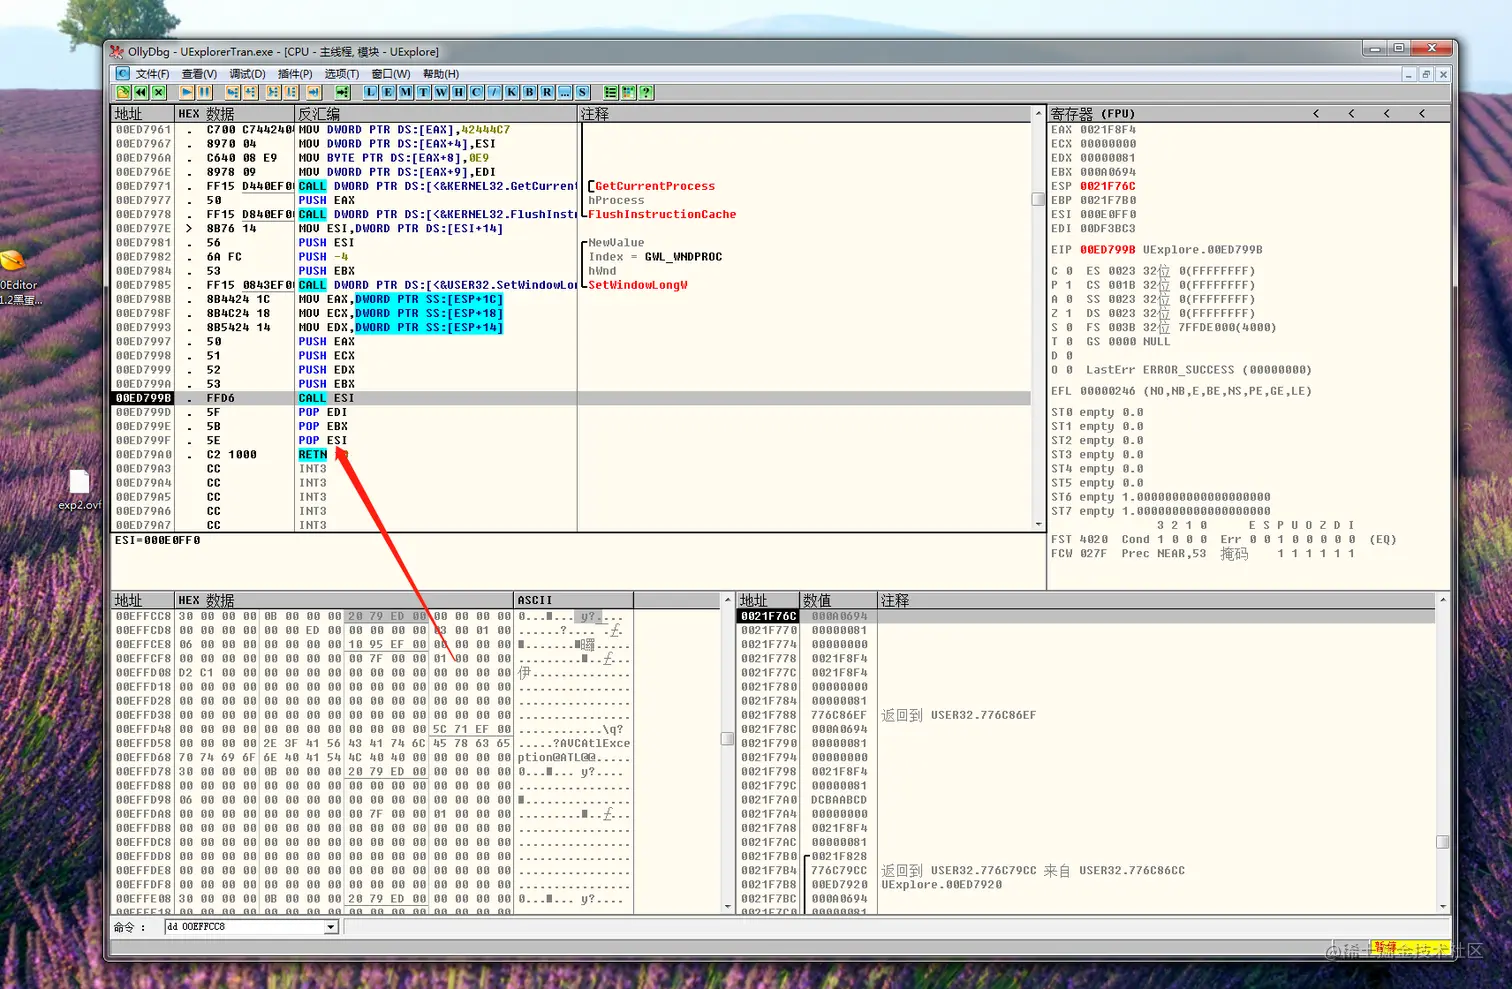Open the 插件(P) menu

295,74
